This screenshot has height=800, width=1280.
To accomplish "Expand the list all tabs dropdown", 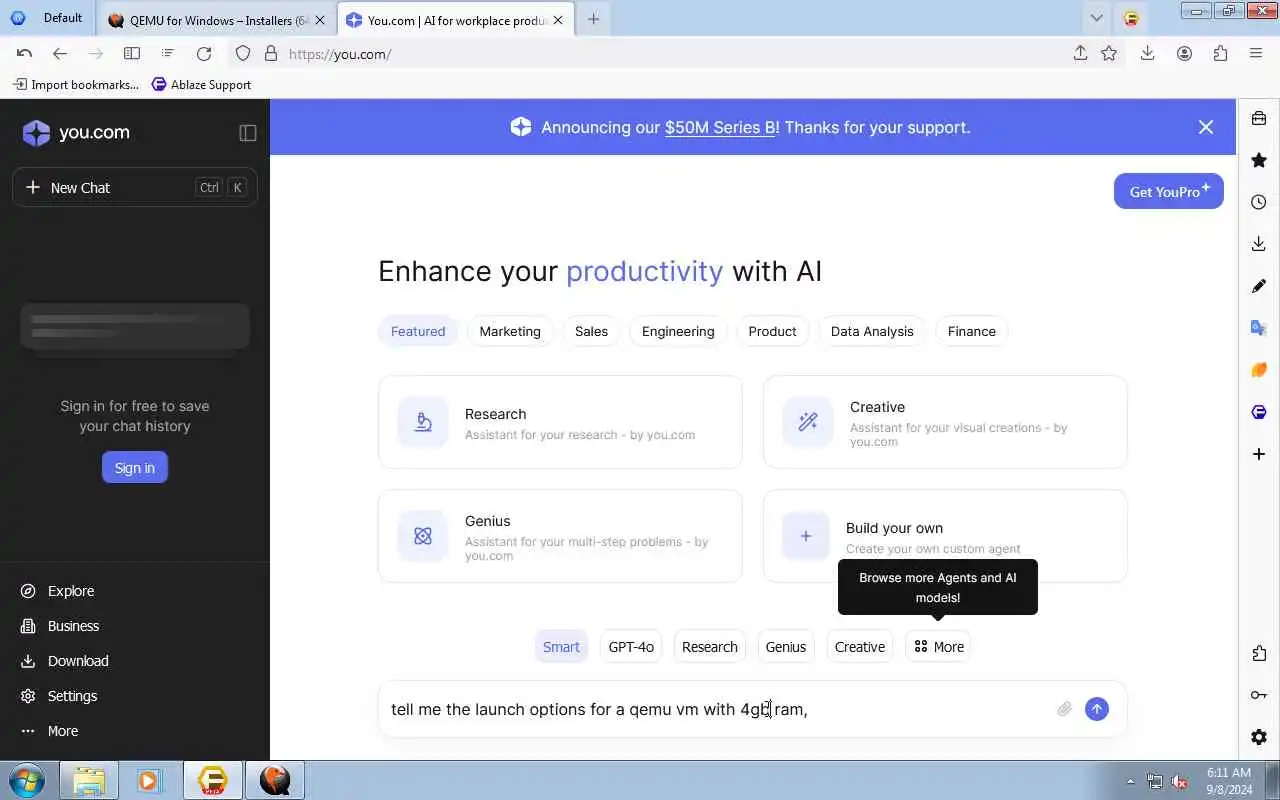I will point(1097,18).
